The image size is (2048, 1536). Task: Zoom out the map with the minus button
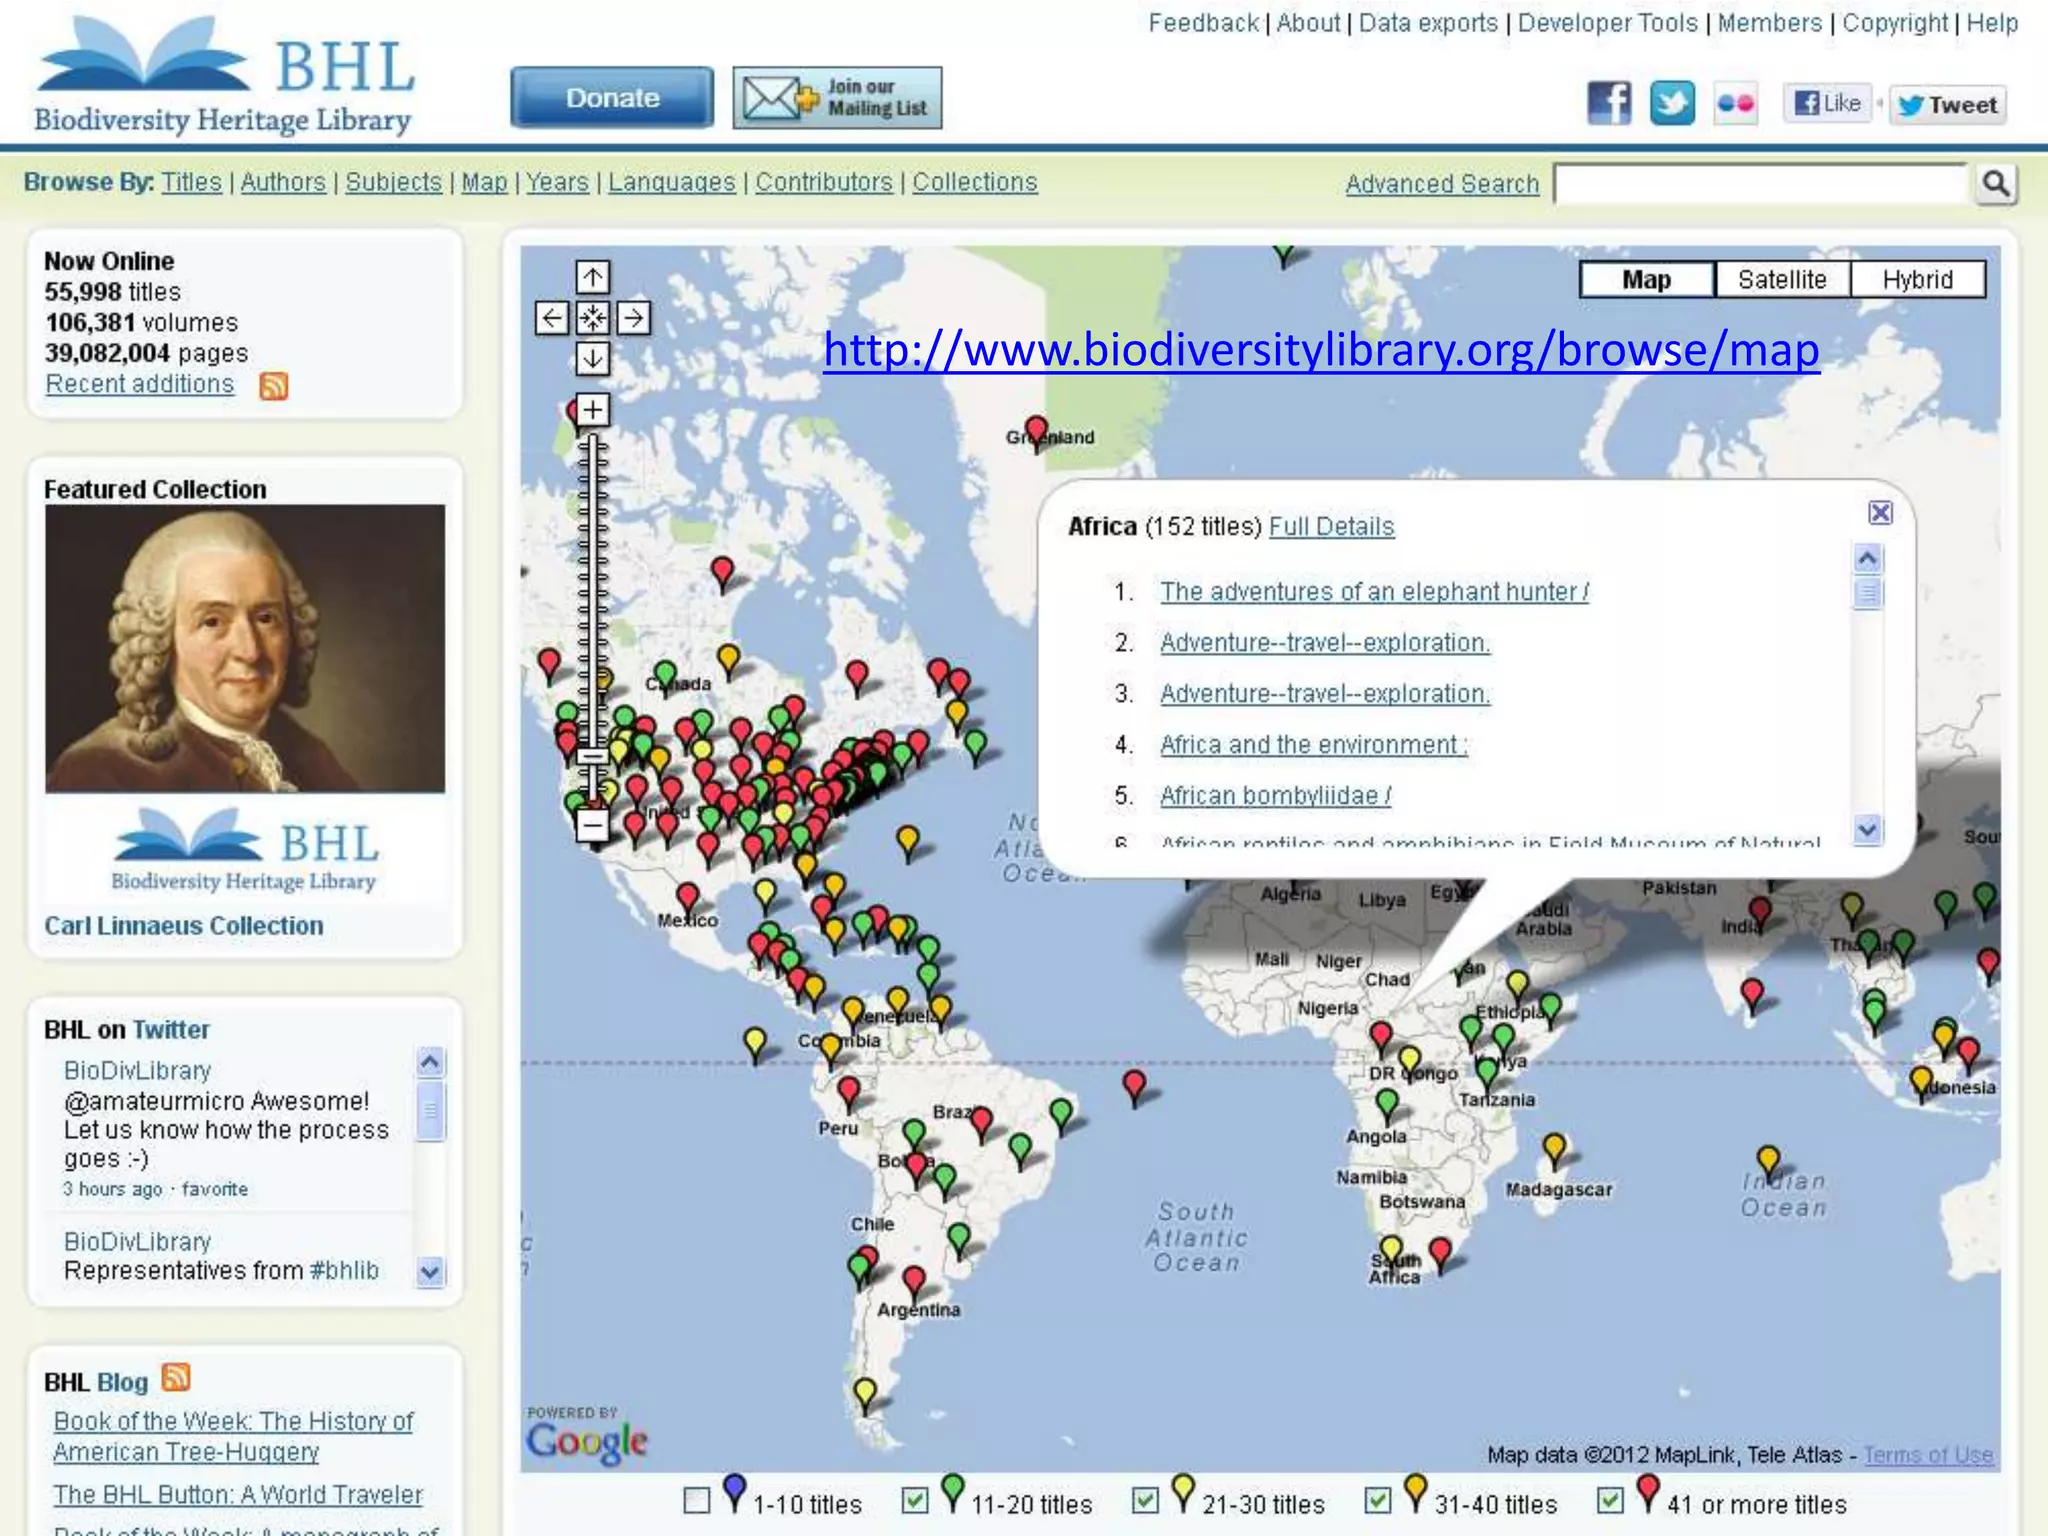[592, 826]
